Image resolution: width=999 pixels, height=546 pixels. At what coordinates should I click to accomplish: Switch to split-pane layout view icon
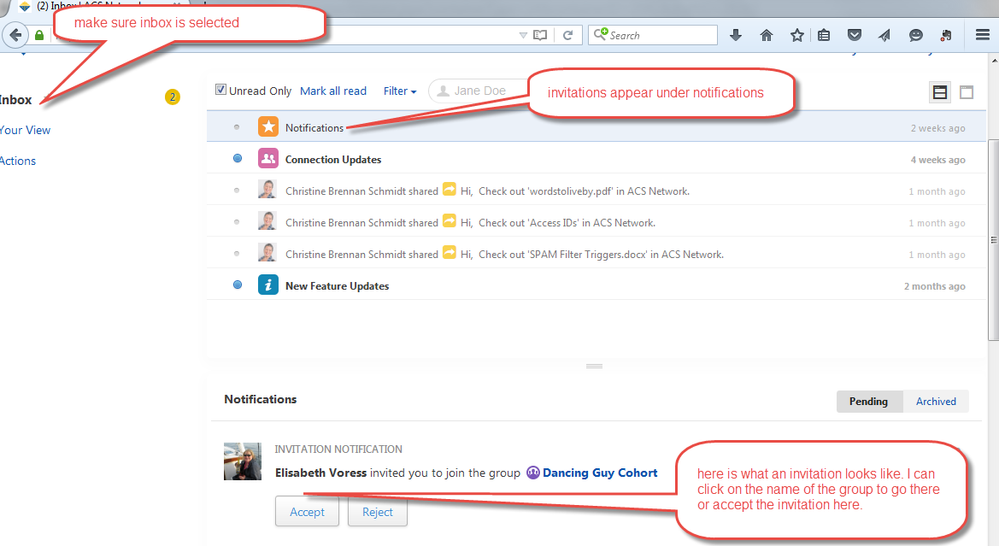pyautogui.click(x=939, y=92)
